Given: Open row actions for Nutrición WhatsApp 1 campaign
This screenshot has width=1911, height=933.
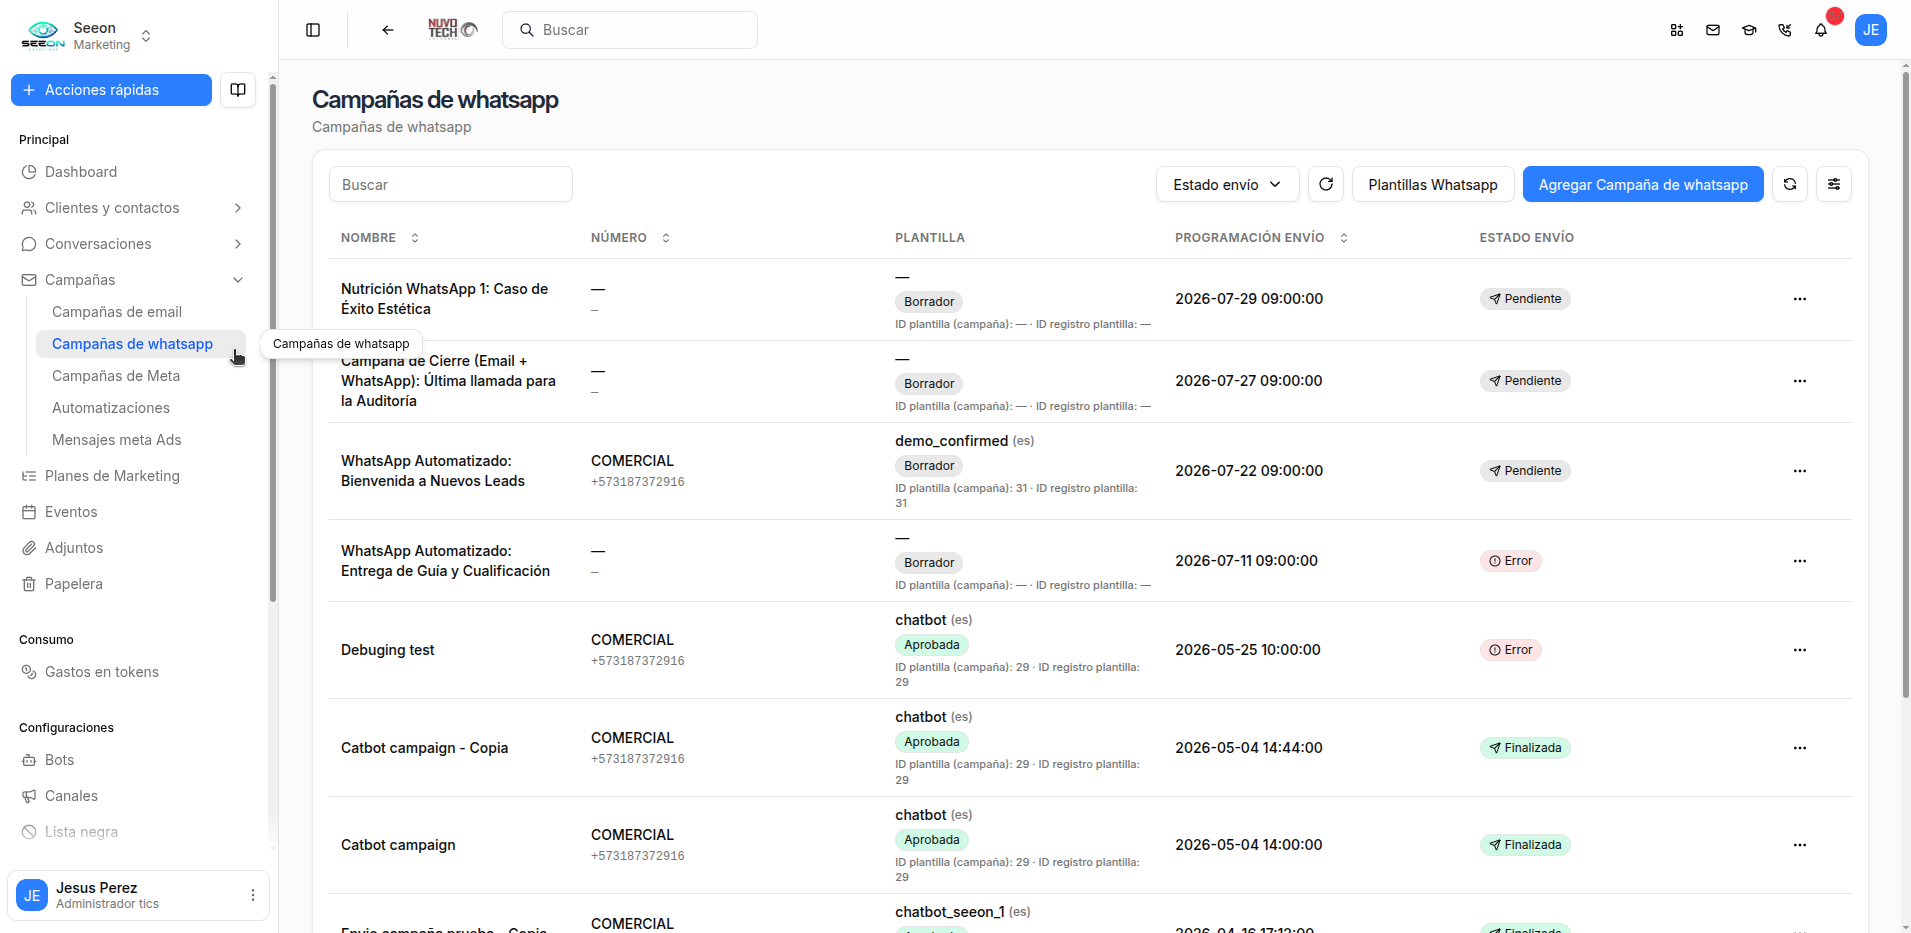Looking at the screenshot, I should pyautogui.click(x=1800, y=299).
